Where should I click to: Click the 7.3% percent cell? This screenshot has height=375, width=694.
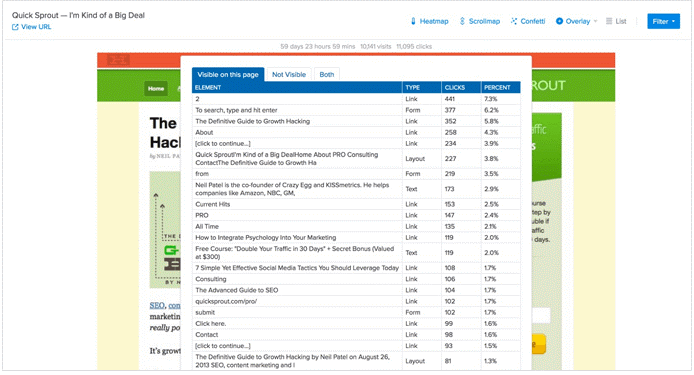501,99
